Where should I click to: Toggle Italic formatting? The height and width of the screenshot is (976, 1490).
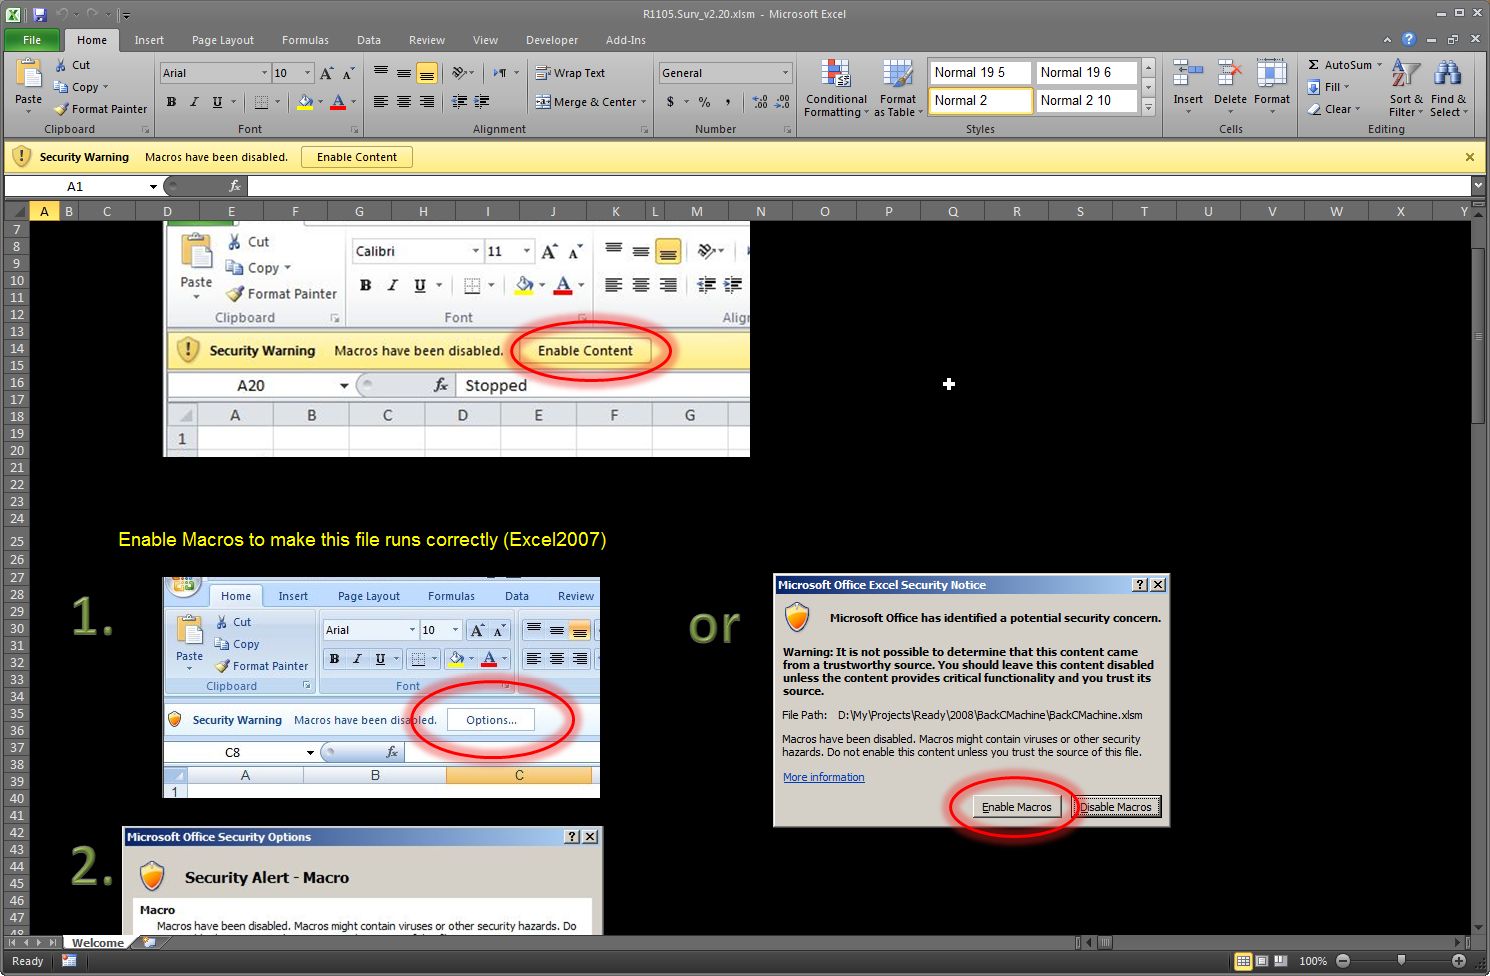(x=194, y=102)
